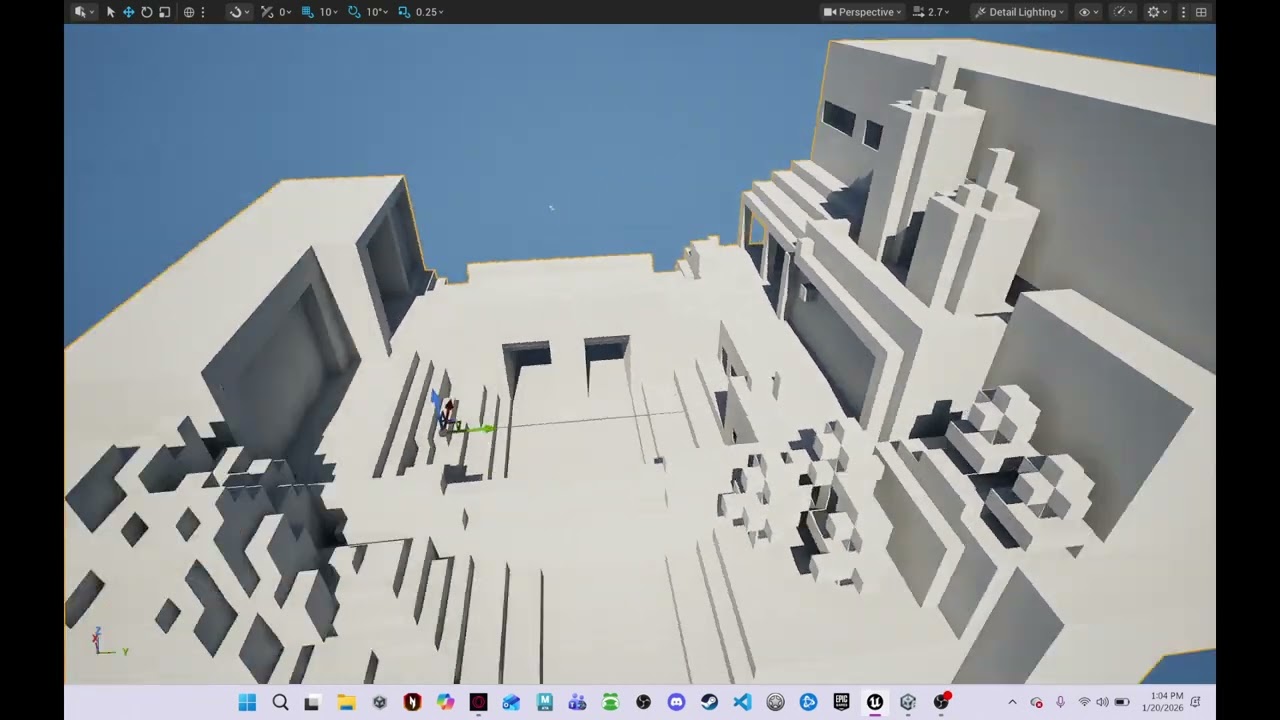1280x720 pixels.
Task: Toggle scale snapping
Action: point(404,12)
